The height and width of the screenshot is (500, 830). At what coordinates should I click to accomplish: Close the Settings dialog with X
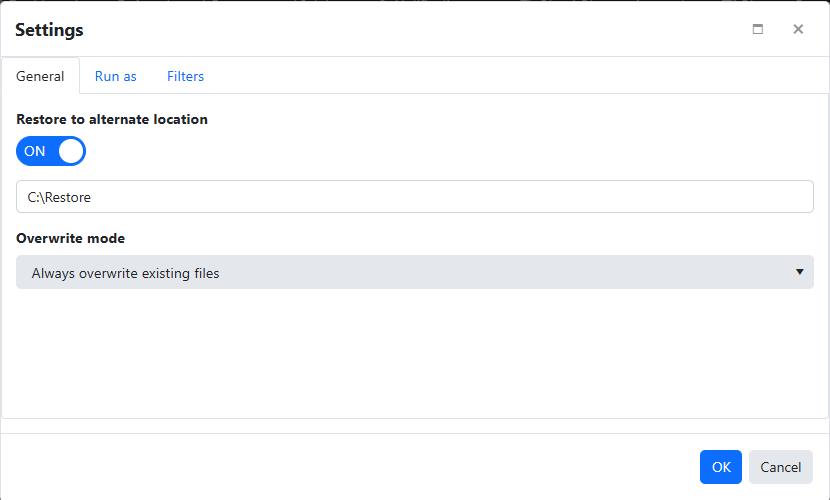(x=798, y=29)
